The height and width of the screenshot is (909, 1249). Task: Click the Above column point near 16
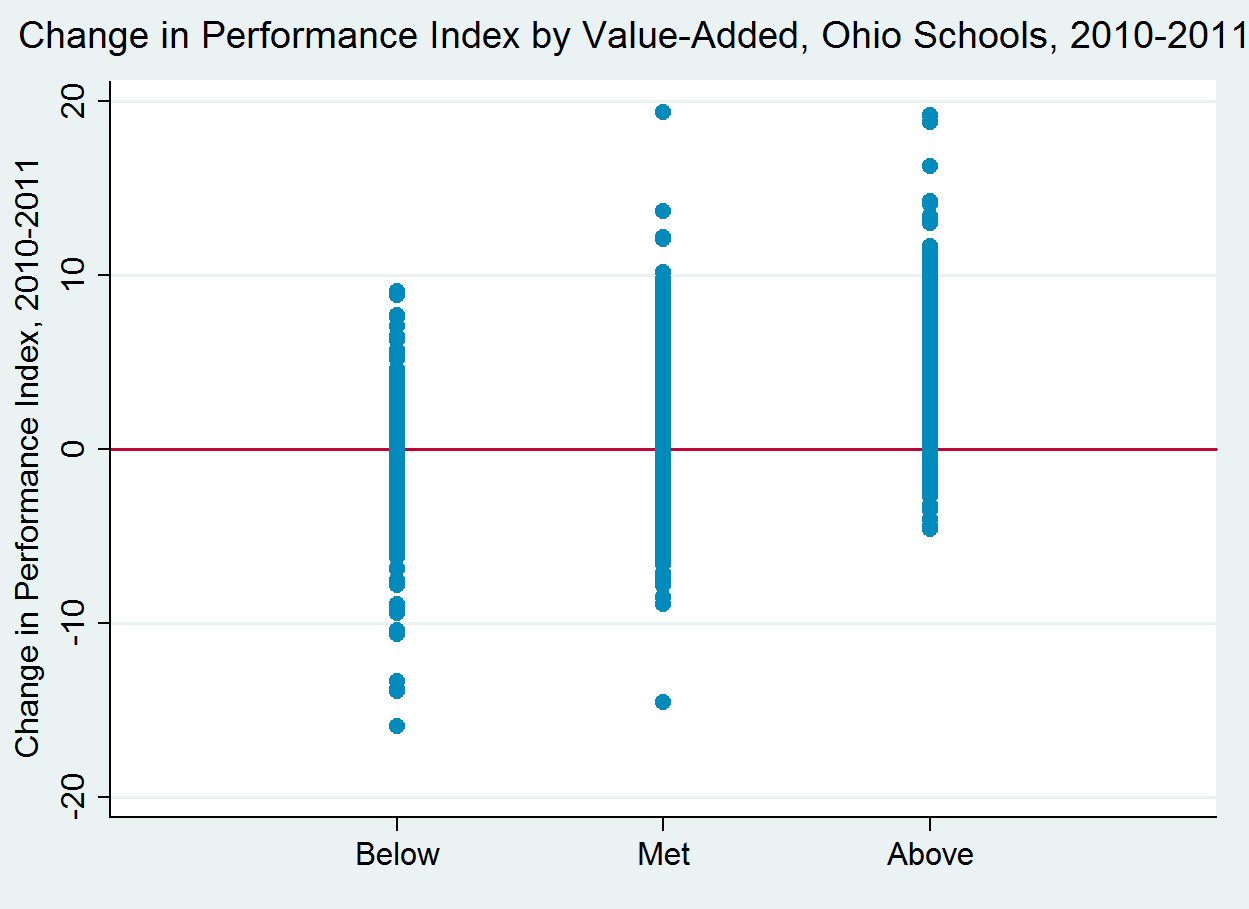[930, 166]
